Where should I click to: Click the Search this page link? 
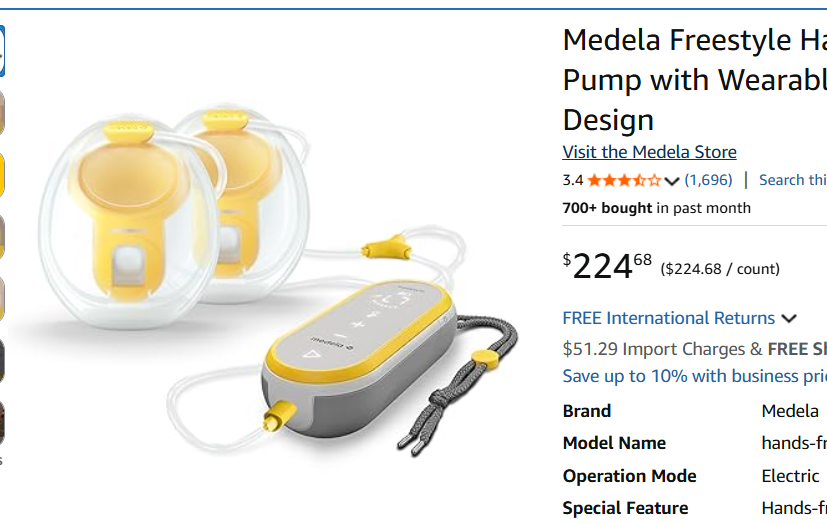point(793,180)
